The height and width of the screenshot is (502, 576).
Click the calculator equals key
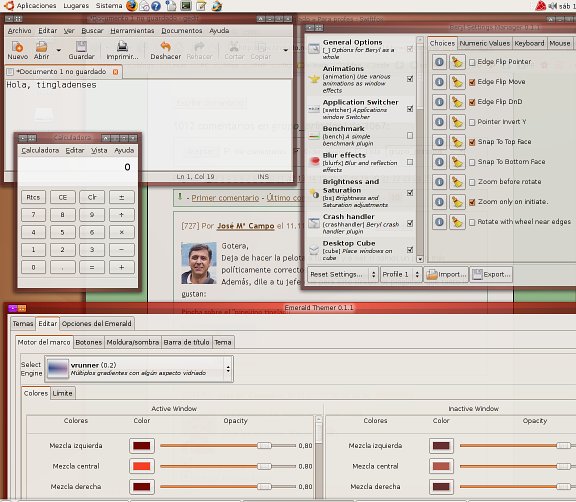tap(92, 267)
